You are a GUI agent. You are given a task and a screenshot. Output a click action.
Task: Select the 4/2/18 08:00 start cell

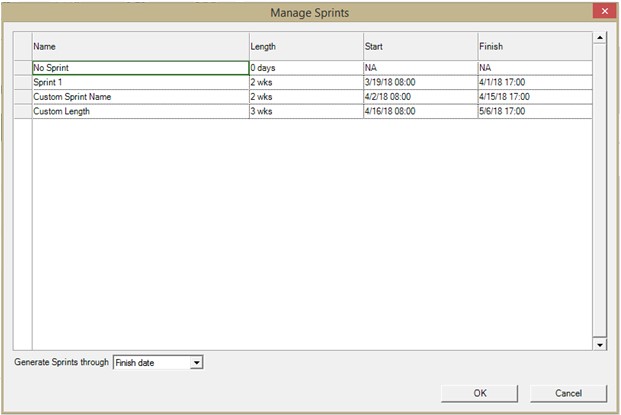[421, 97]
